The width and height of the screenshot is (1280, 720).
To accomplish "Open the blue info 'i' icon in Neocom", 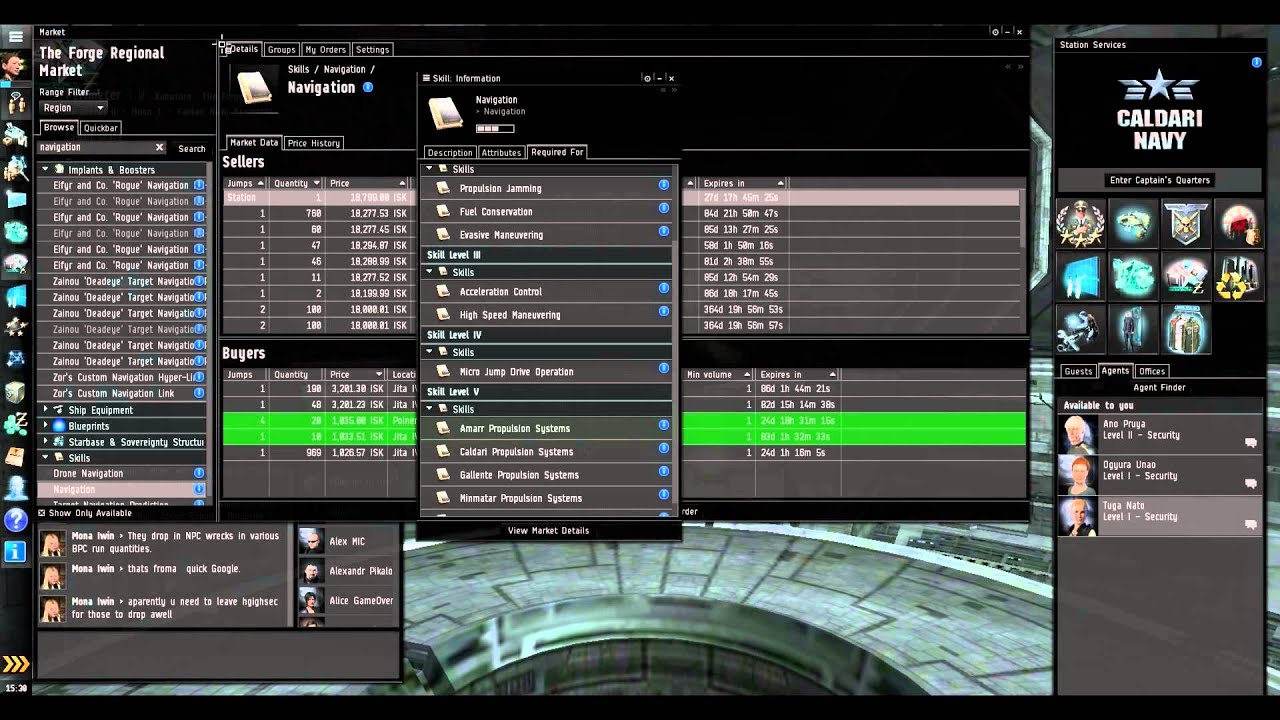I will click(15, 551).
